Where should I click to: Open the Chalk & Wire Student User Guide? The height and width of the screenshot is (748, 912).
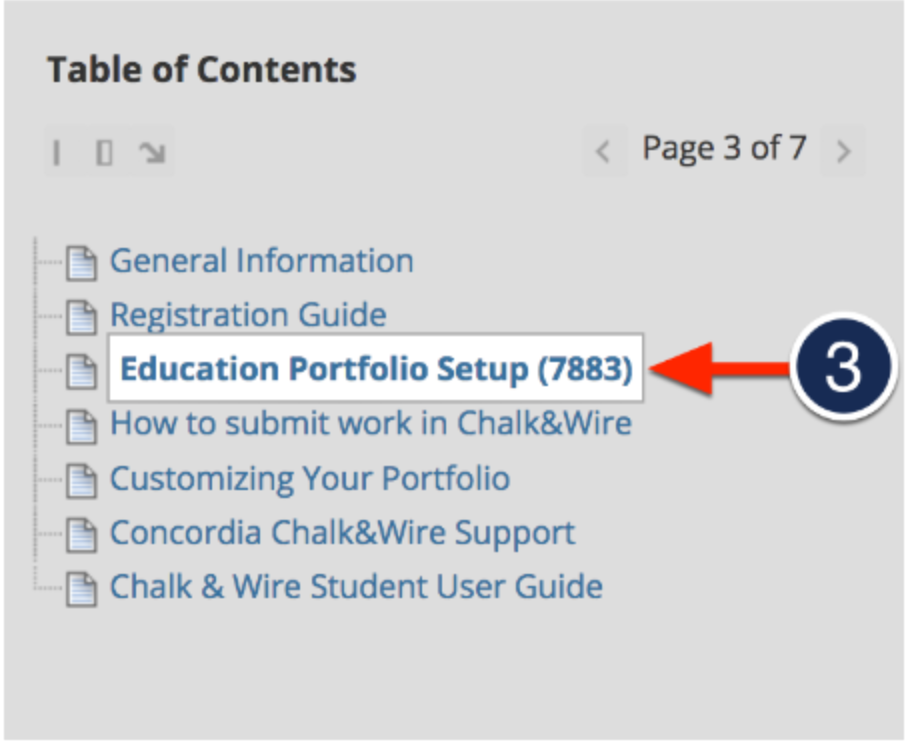[356, 586]
